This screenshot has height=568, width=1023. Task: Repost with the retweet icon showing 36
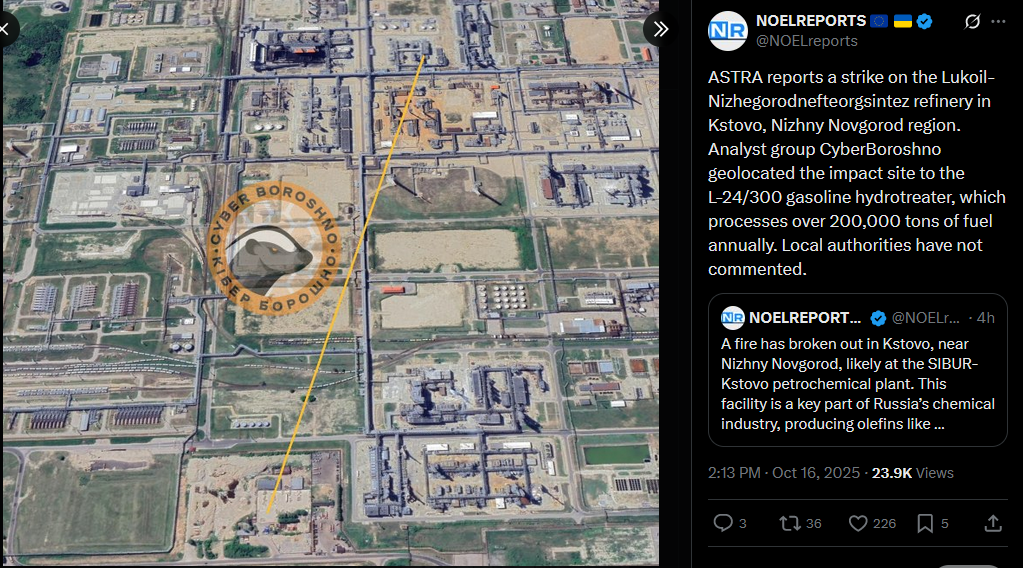coord(790,523)
